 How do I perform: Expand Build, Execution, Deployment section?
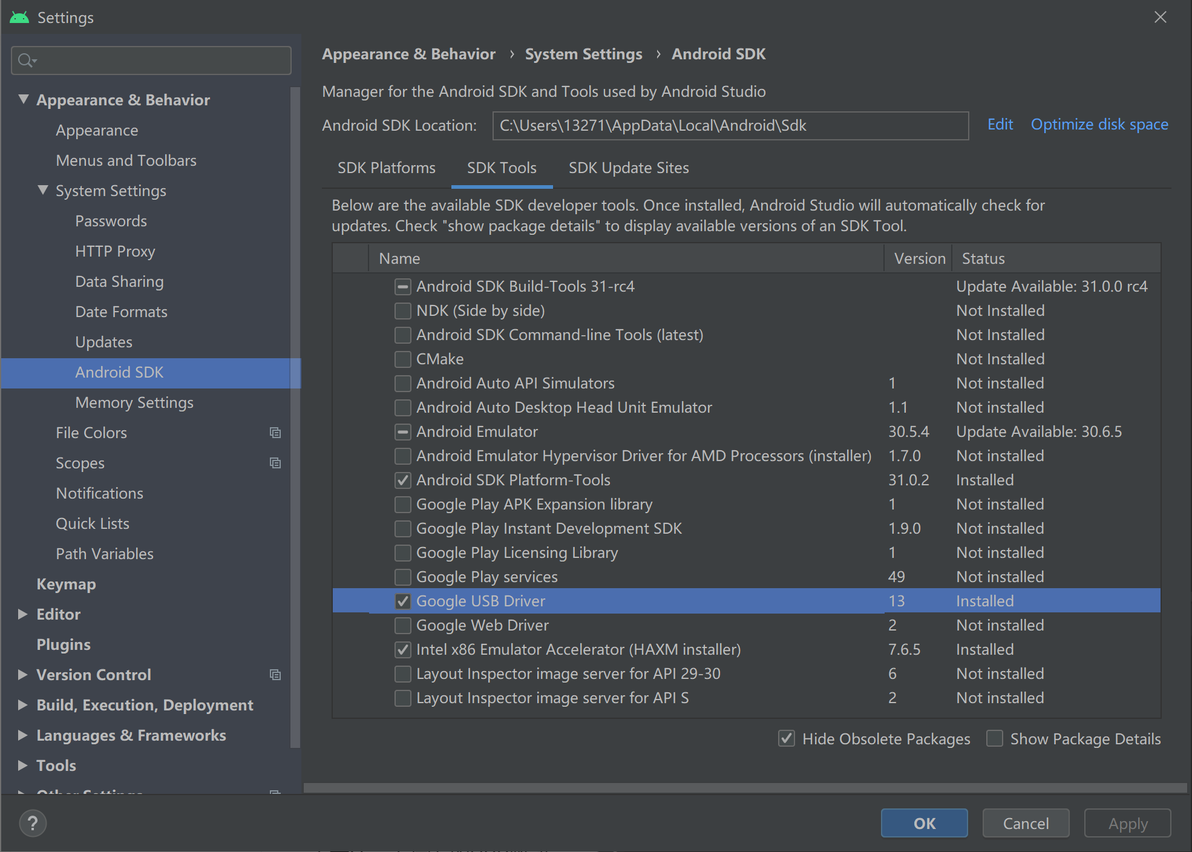(23, 705)
